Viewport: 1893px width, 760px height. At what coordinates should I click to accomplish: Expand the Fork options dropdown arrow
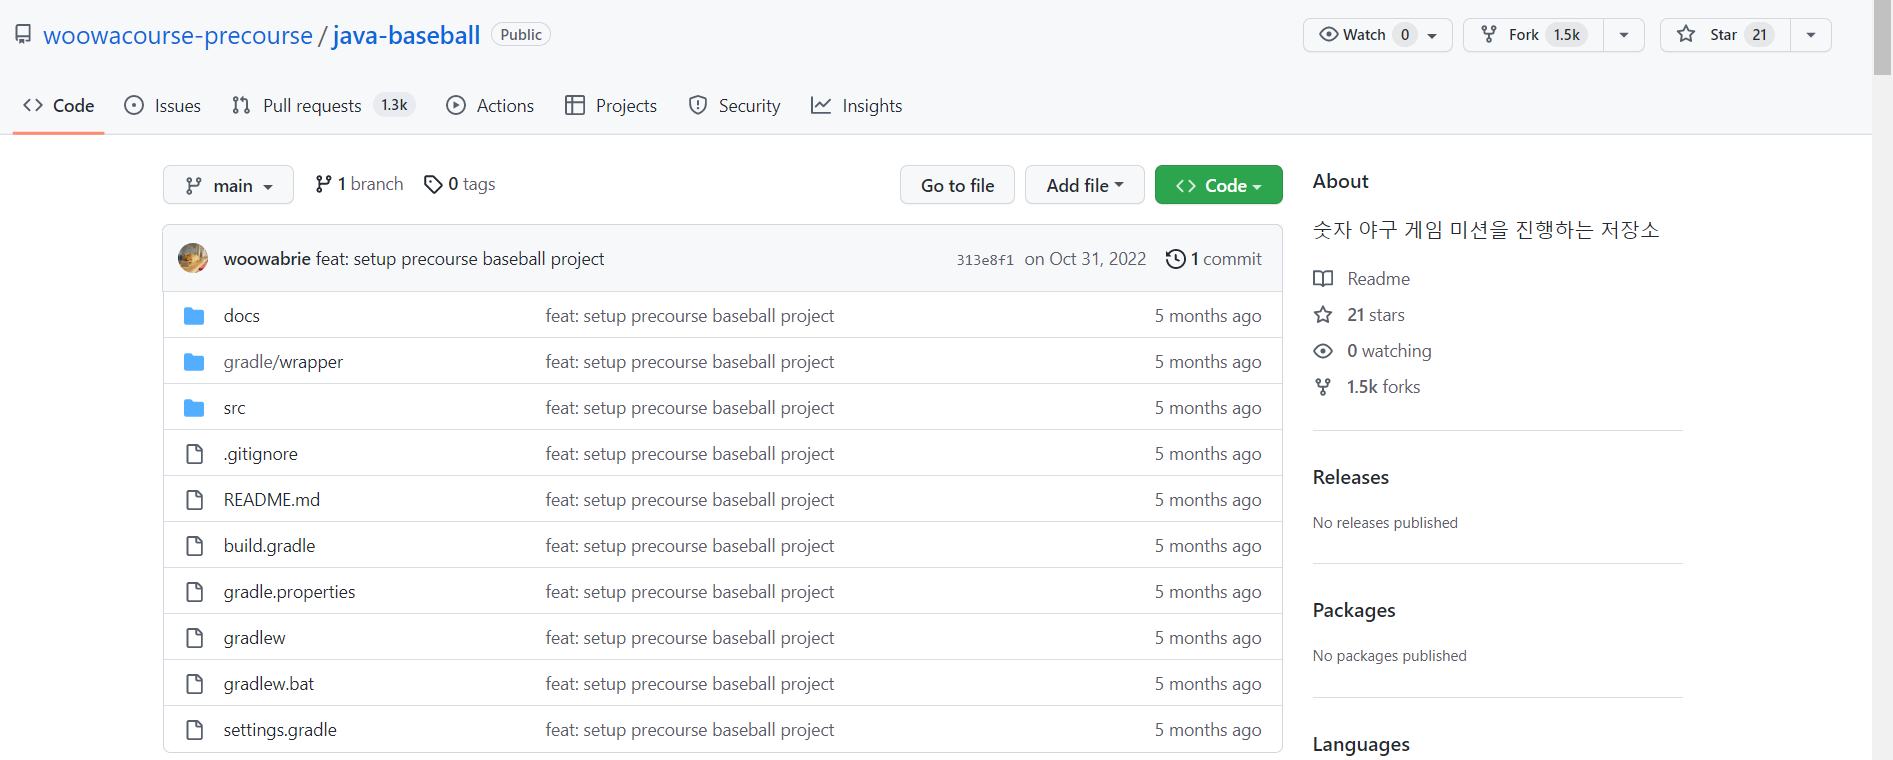(1624, 35)
